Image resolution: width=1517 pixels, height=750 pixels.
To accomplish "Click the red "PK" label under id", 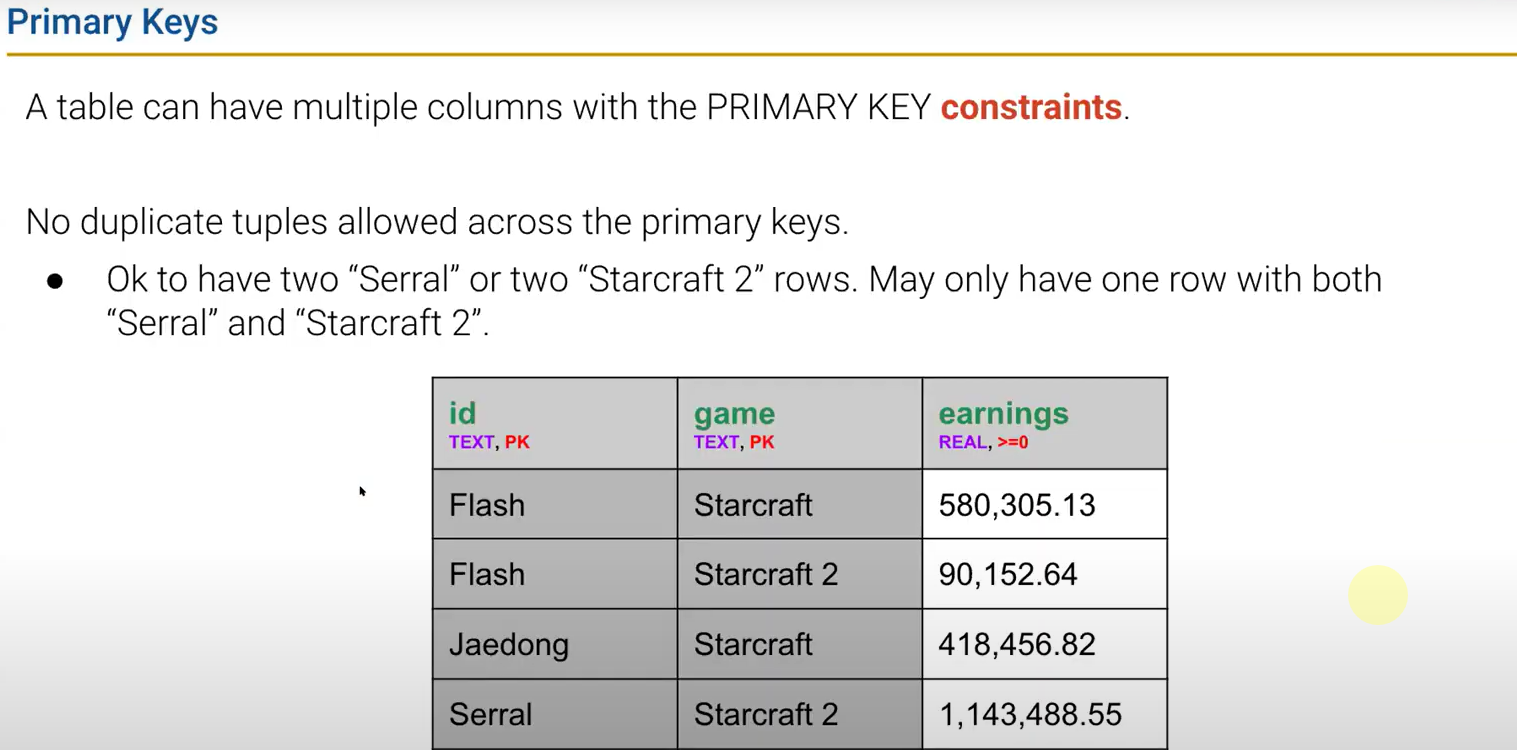I will click(x=517, y=442).
